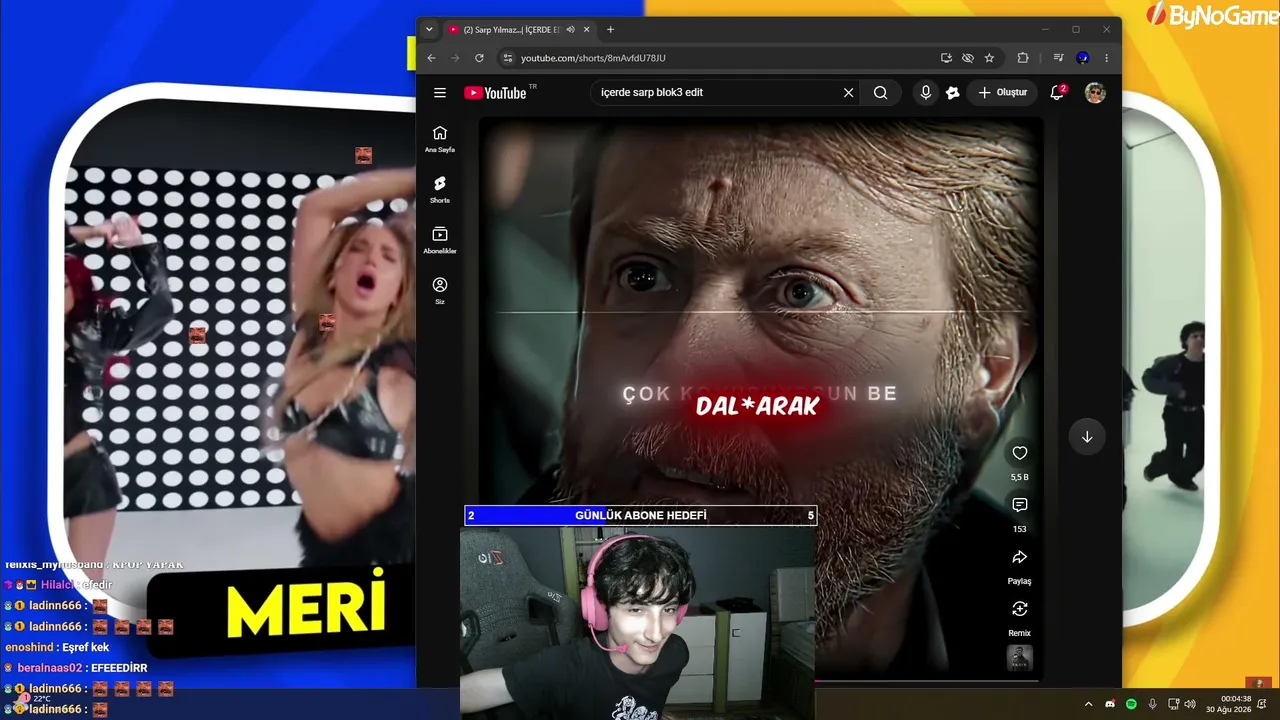Open the clock and date in taskbar
The width and height of the screenshot is (1280, 720).
[x=1229, y=704]
